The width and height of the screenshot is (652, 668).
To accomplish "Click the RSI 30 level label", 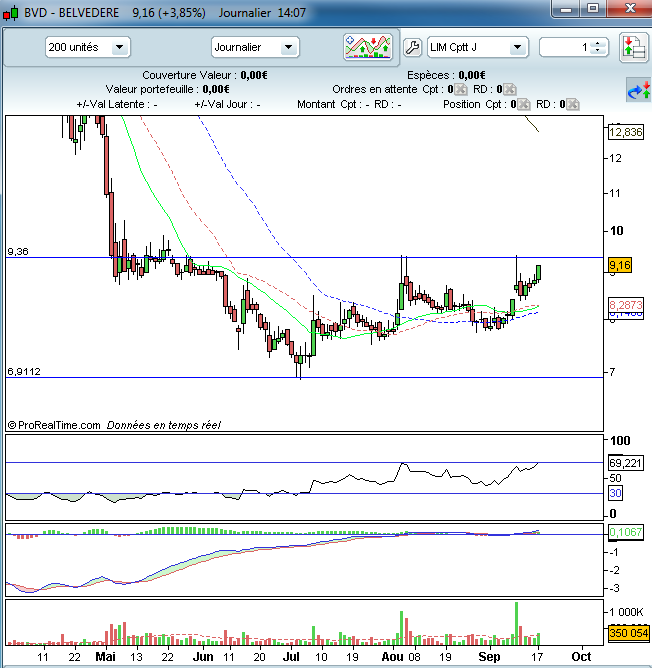I will 615,493.
